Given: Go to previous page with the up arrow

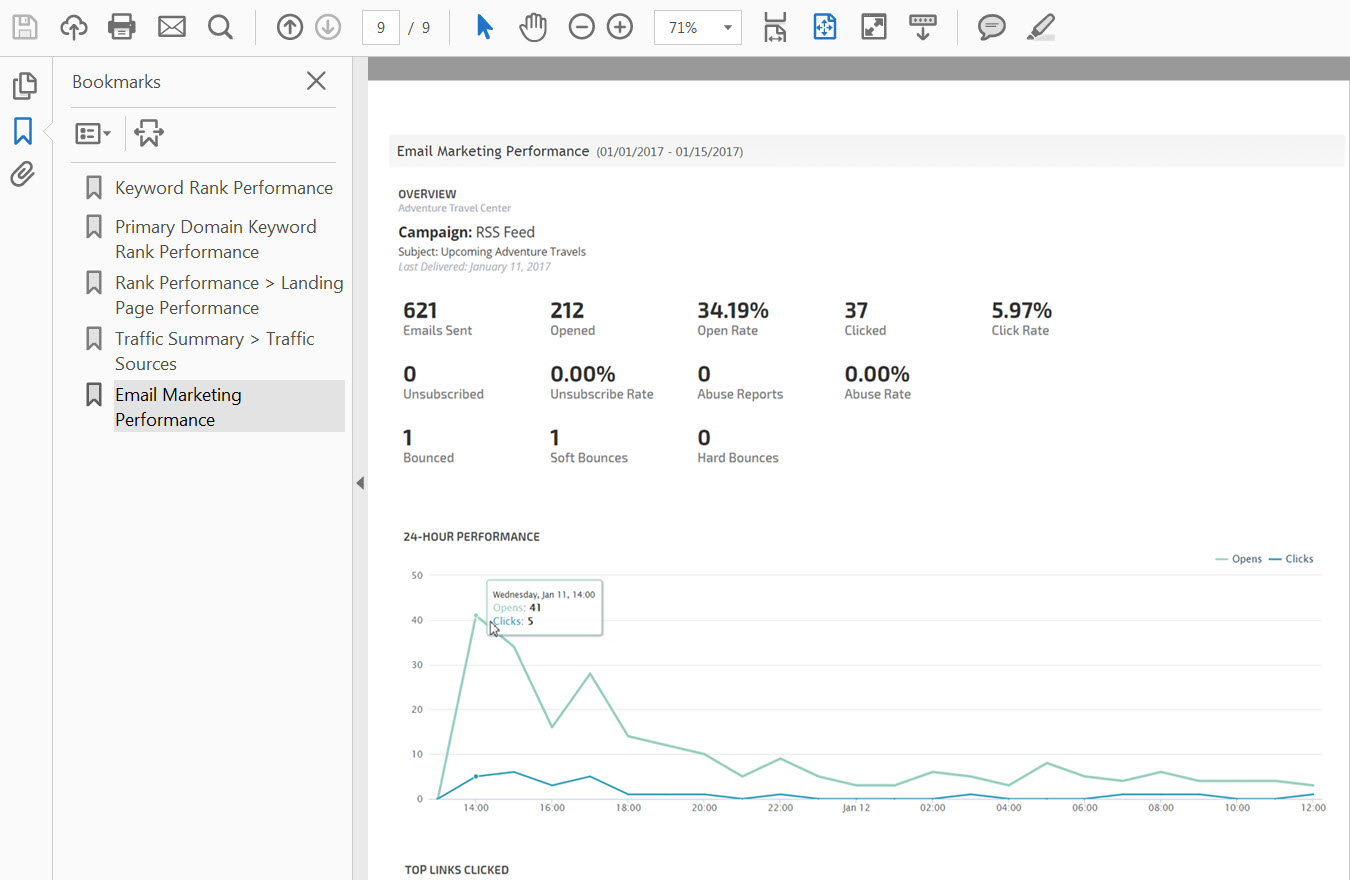Looking at the screenshot, I should click(x=290, y=27).
